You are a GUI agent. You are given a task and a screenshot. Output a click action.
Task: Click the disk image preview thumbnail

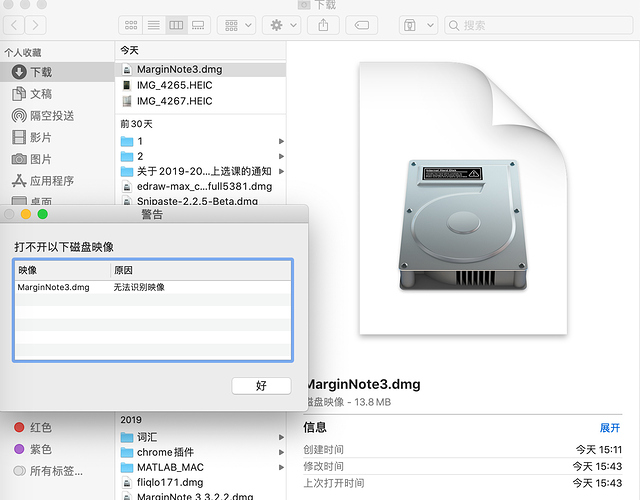coord(463,198)
